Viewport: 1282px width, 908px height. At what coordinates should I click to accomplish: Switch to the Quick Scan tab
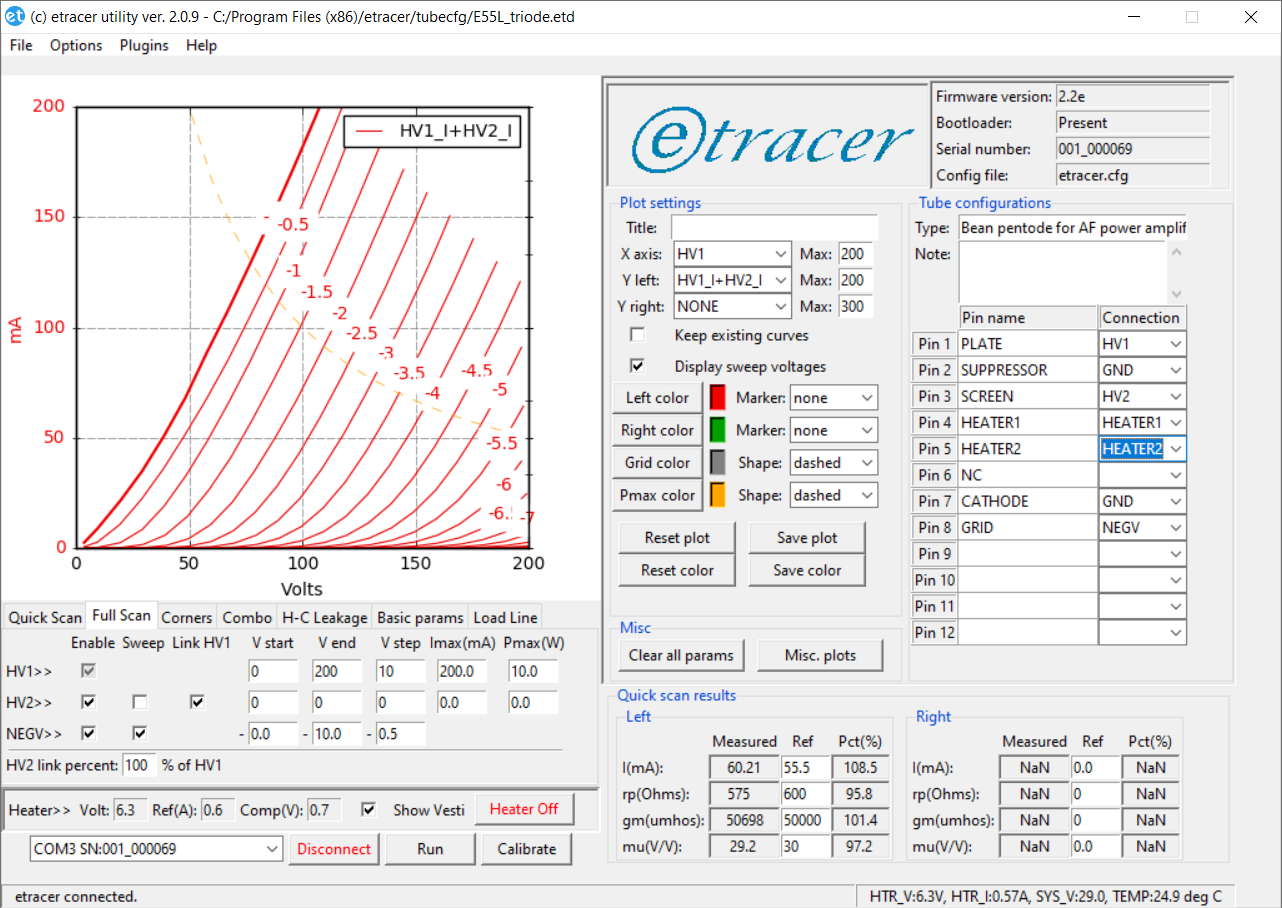(x=45, y=617)
